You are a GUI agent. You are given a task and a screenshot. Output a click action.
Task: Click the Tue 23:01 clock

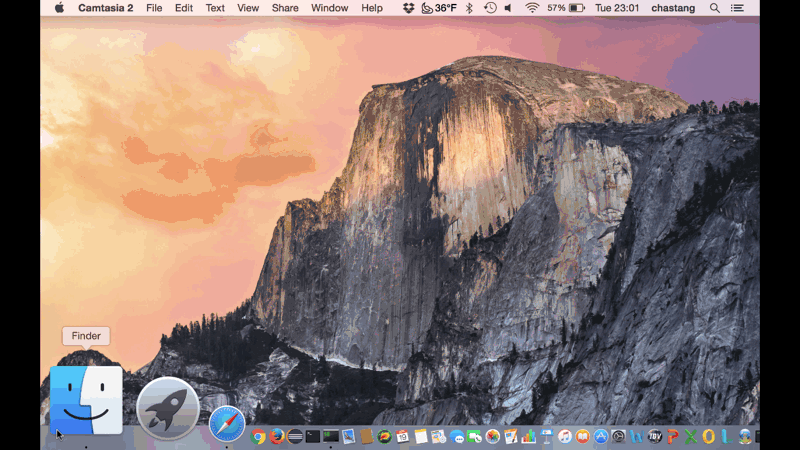pyautogui.click(x=617, y=8)
